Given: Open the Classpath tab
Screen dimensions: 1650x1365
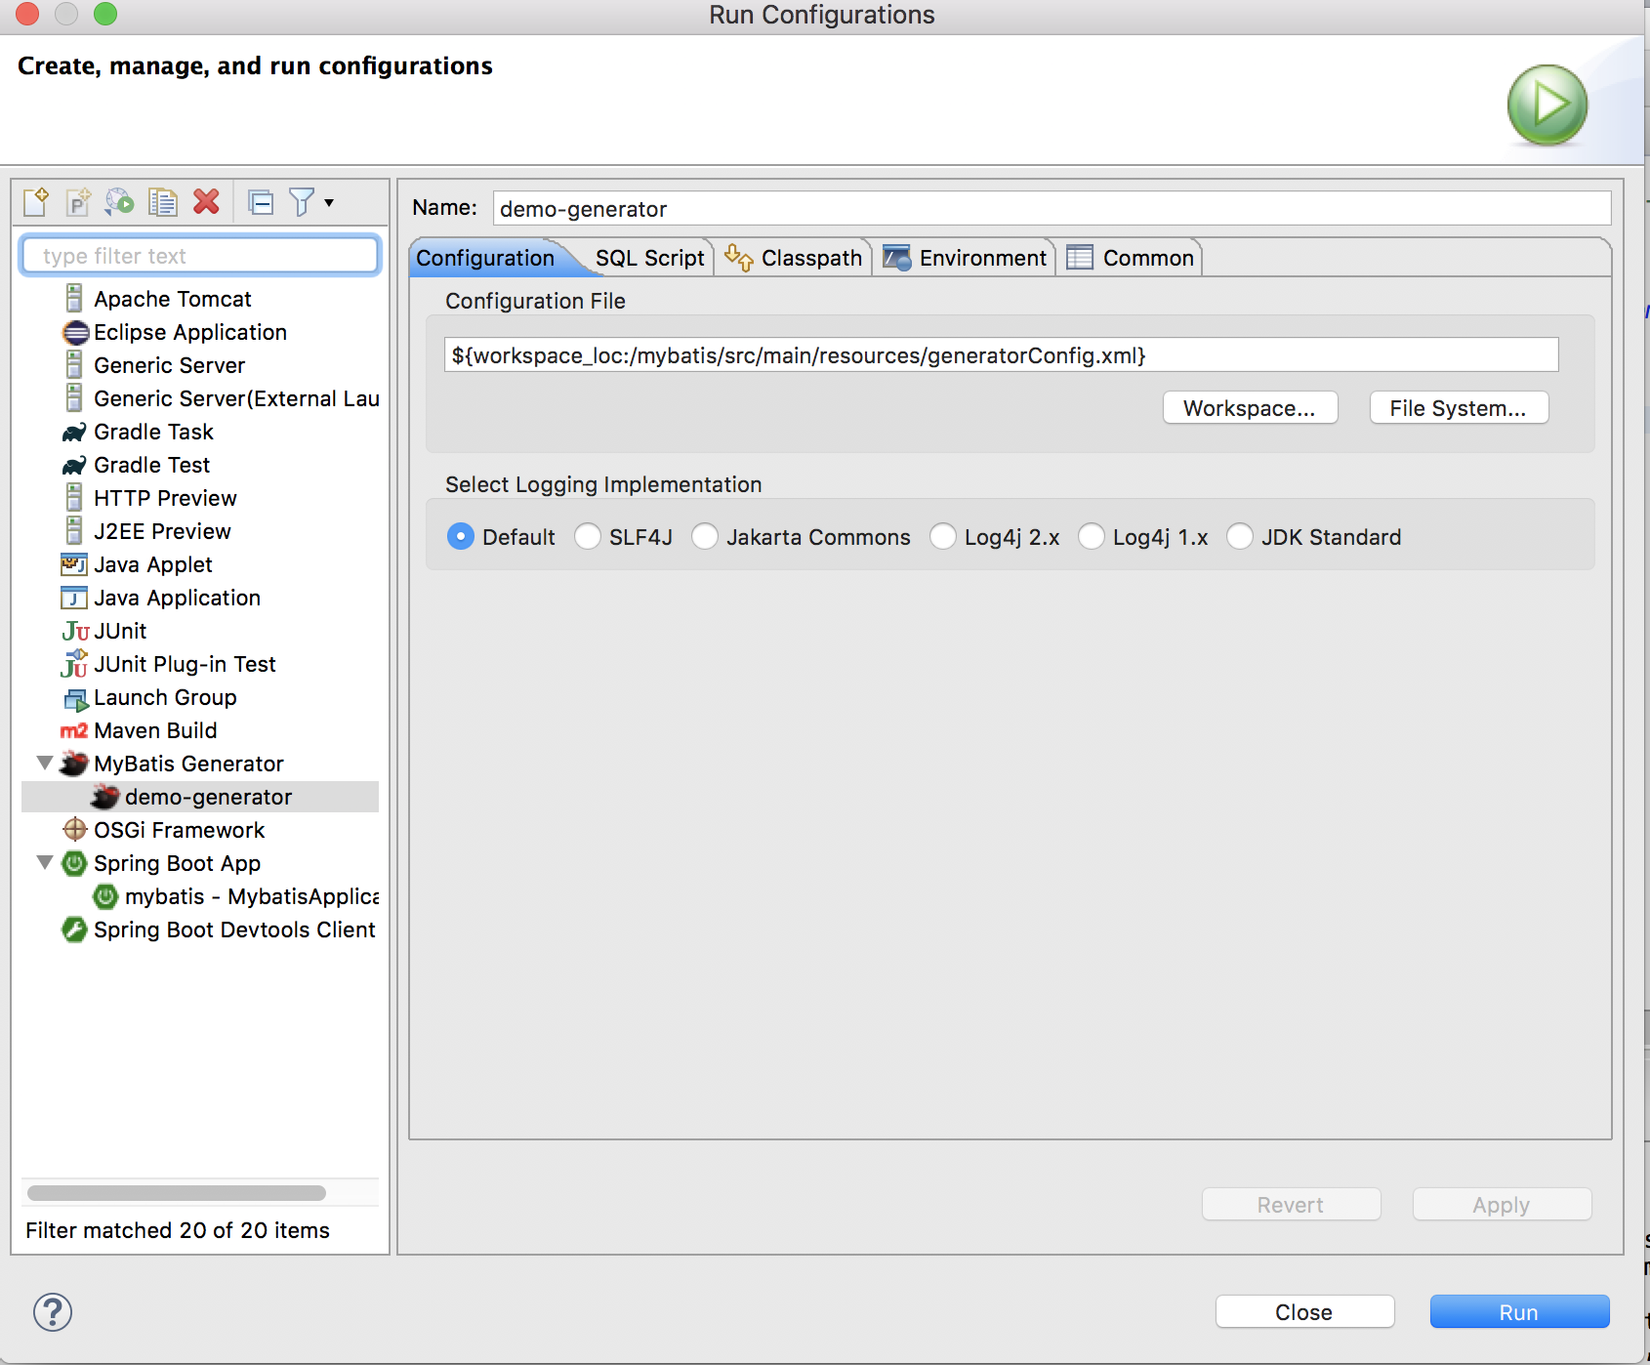Looking at the screenshot, I should [793, 258].
